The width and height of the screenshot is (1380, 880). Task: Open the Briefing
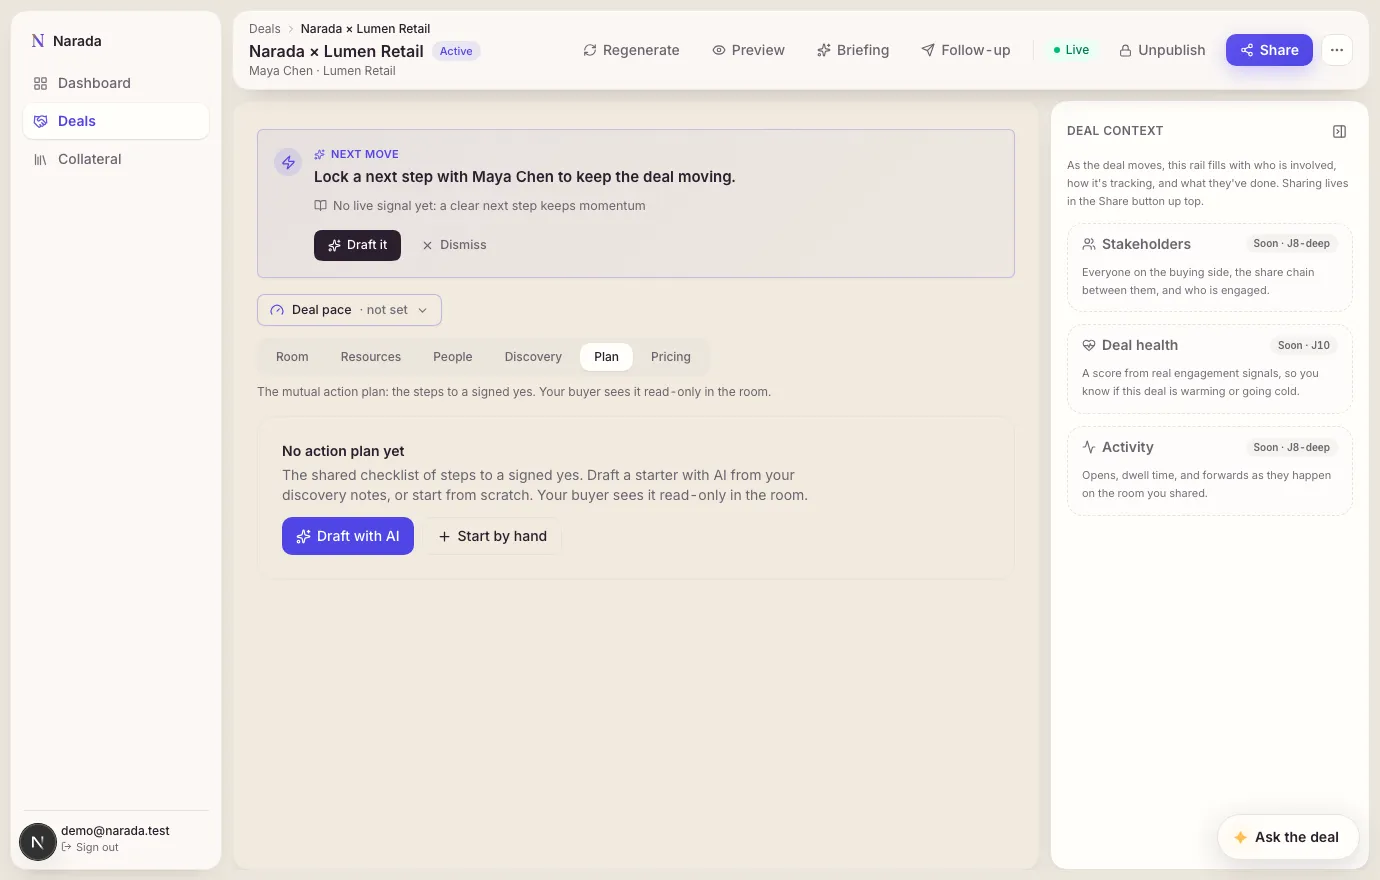click(x=853, y=50)
